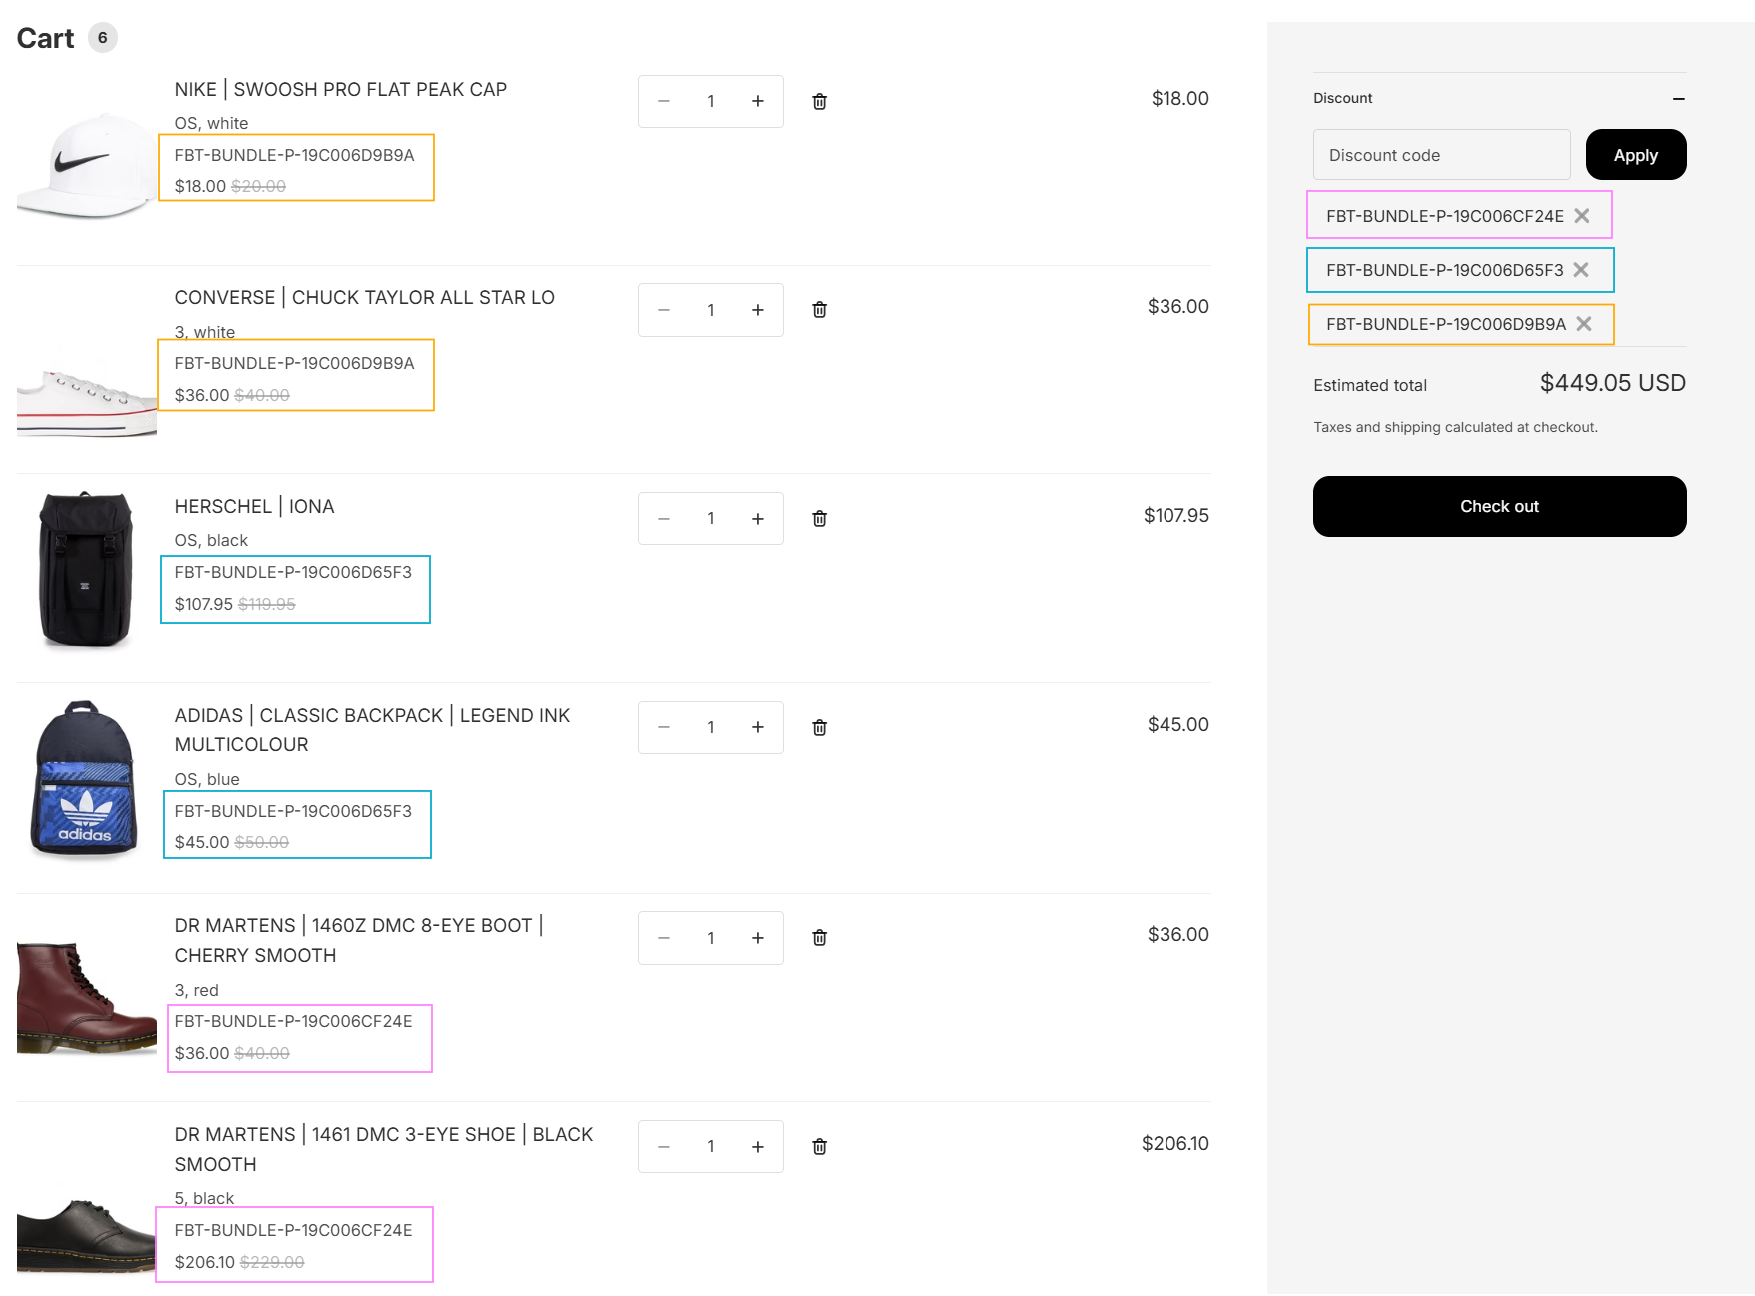Decrease quantity of Herschel Iona backpack
The image size is (1755, 1296).
(x=663, y=518)
